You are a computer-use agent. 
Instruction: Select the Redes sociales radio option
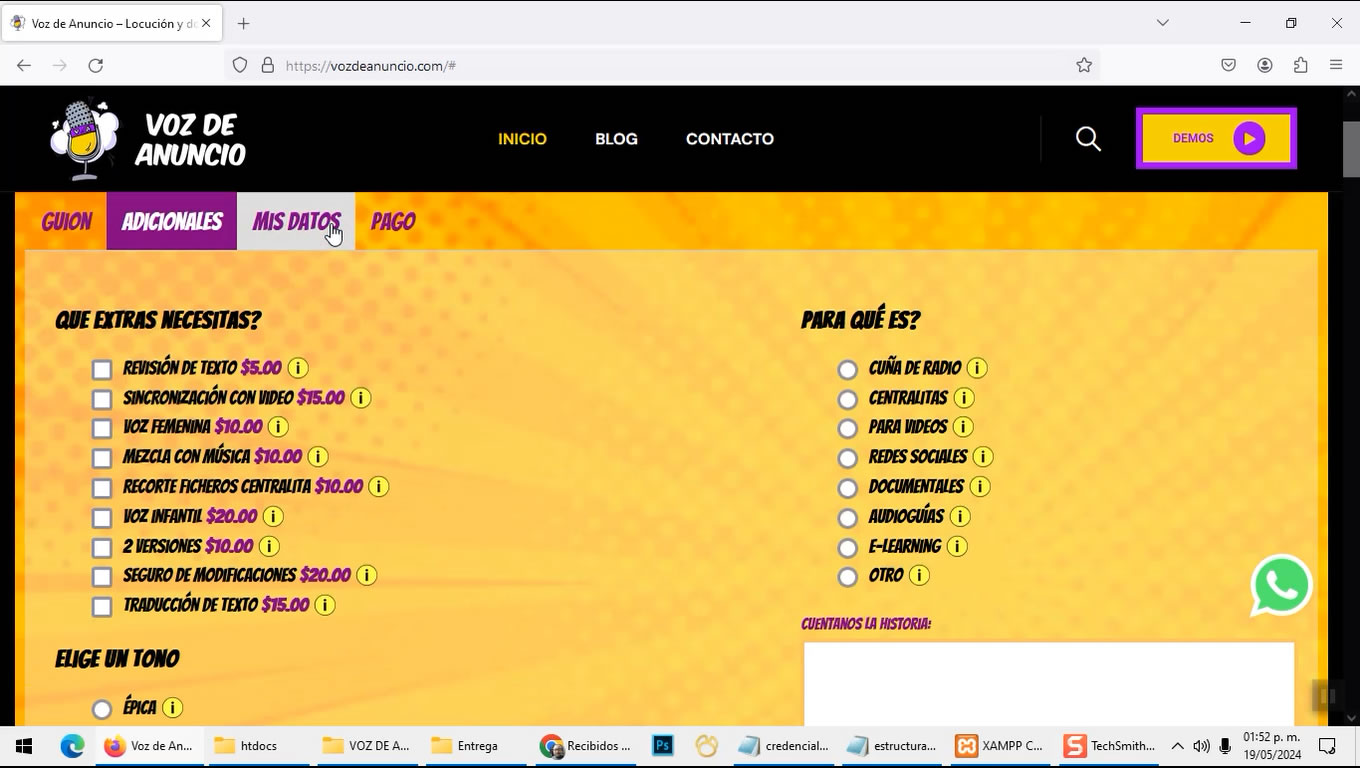(x=848, y=459)
